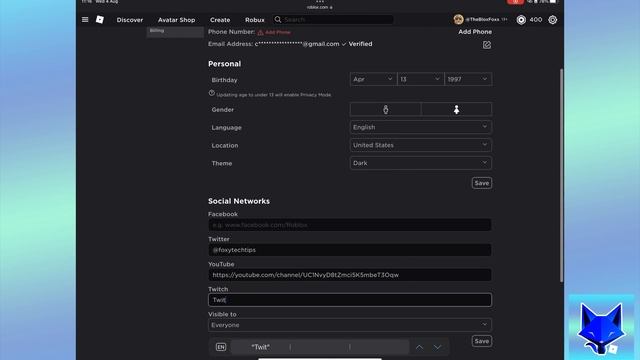Click the Facebook input field

tap(350, 225)
